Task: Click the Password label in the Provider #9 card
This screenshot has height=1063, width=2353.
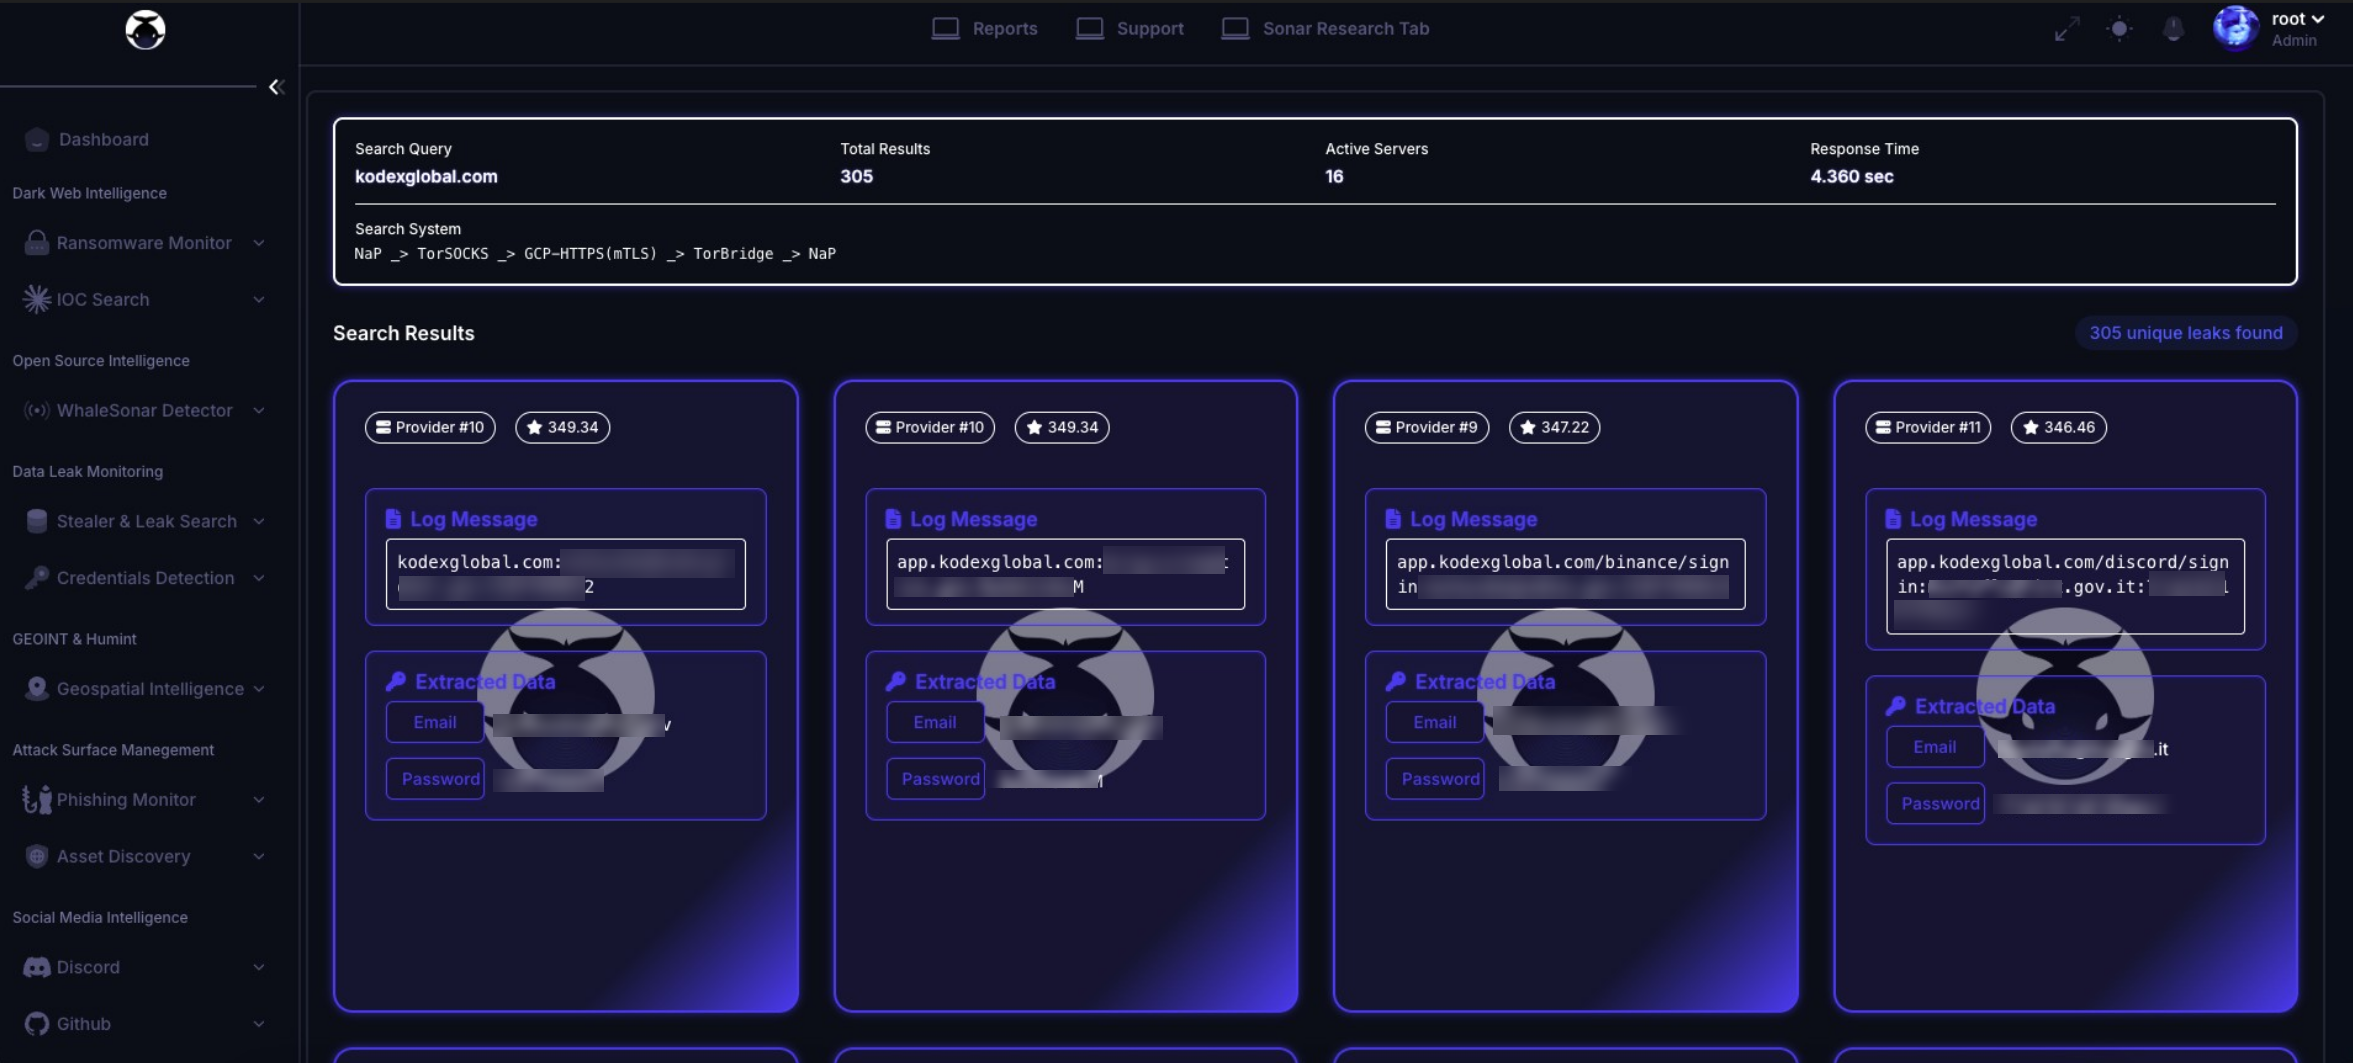Action: coord(1435,778)
